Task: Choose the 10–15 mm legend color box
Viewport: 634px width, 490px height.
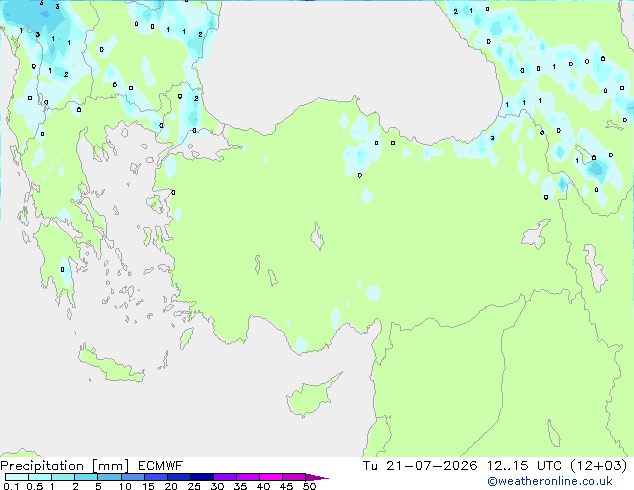Action: (x=132, y=477)
